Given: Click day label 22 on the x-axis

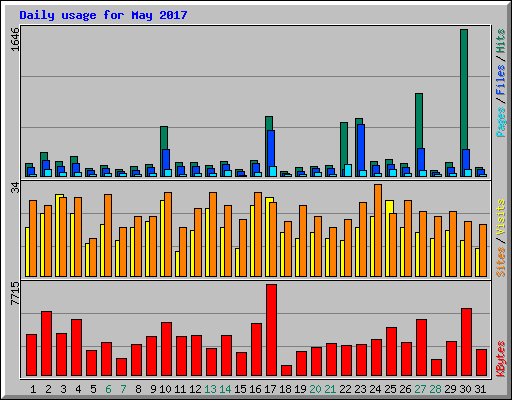Looking at the screenshot, I should pos(345,389).
